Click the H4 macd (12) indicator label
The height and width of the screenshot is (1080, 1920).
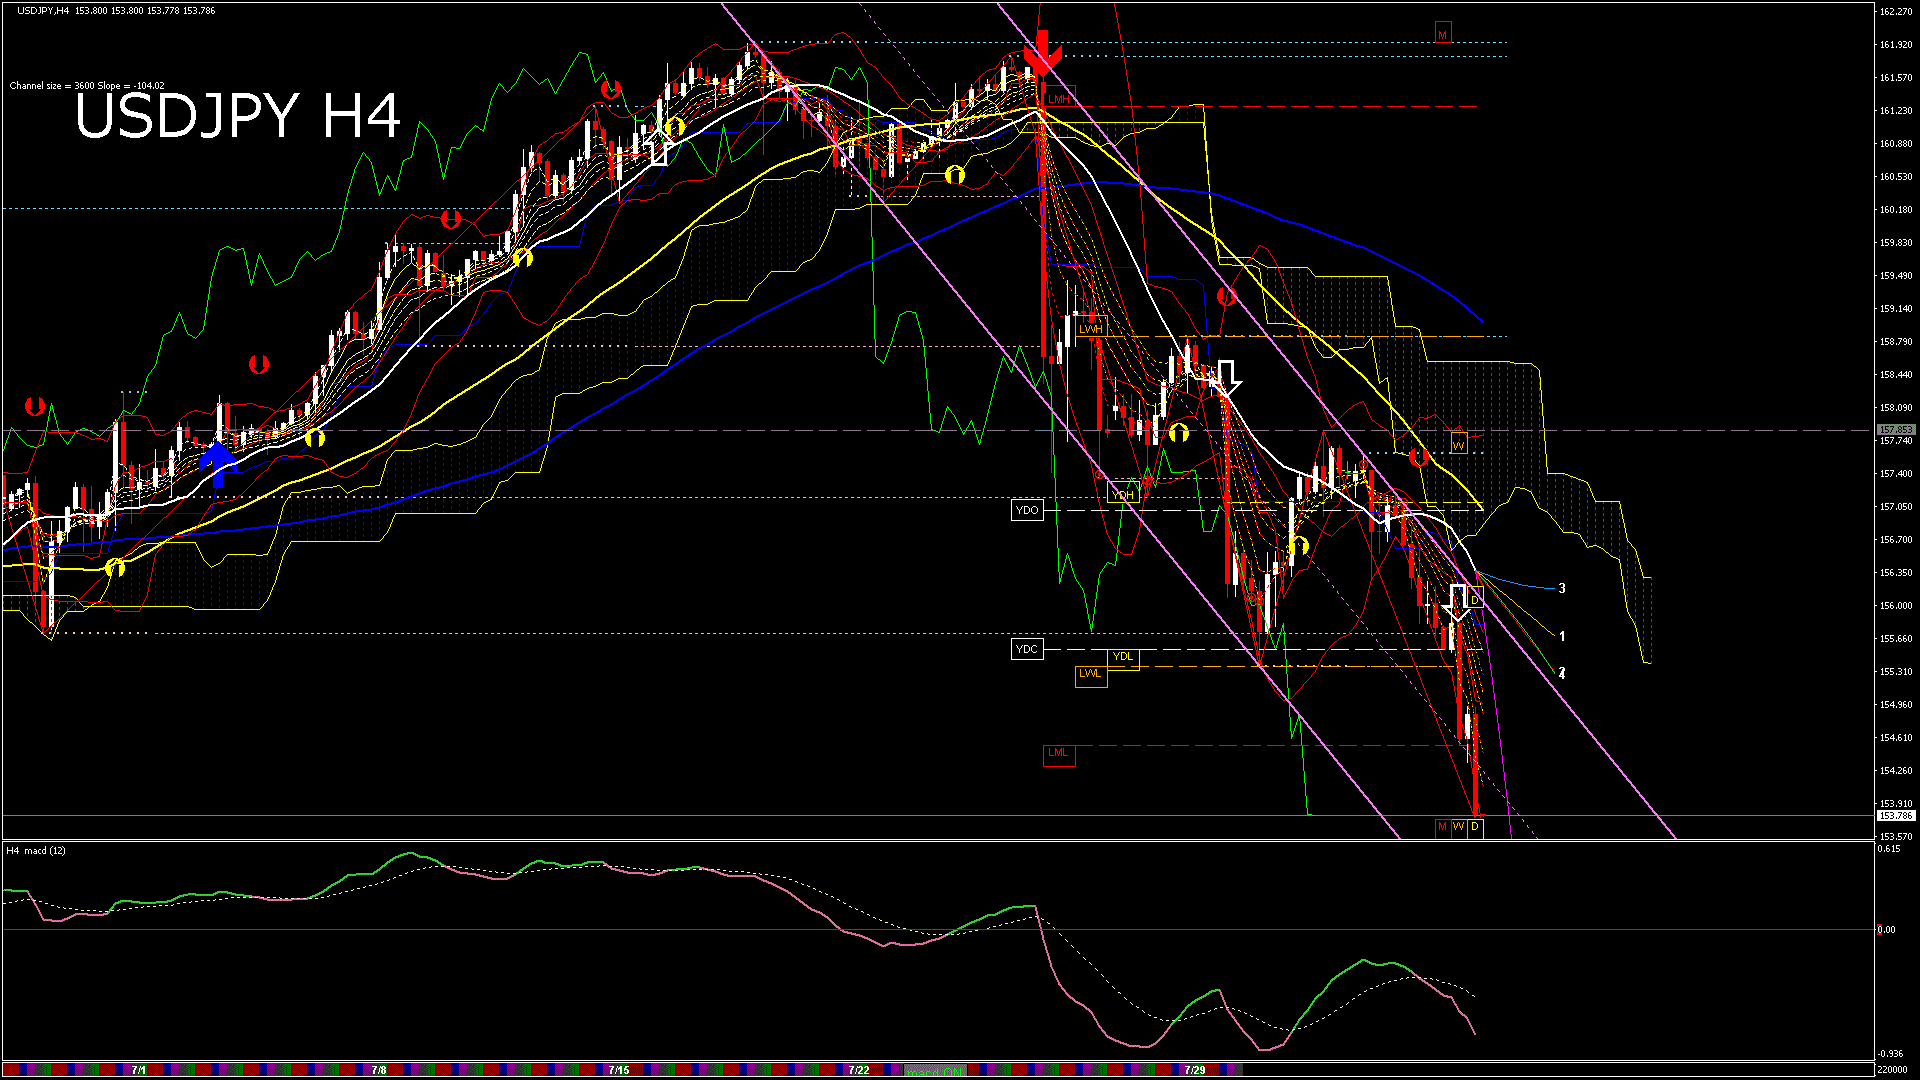[37, 851]
